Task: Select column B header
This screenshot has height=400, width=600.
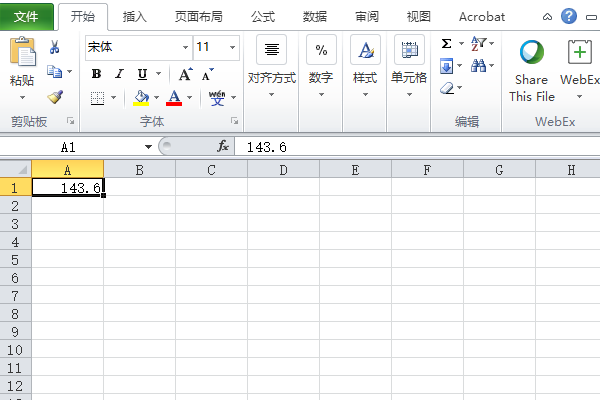Action: point(139,169)
